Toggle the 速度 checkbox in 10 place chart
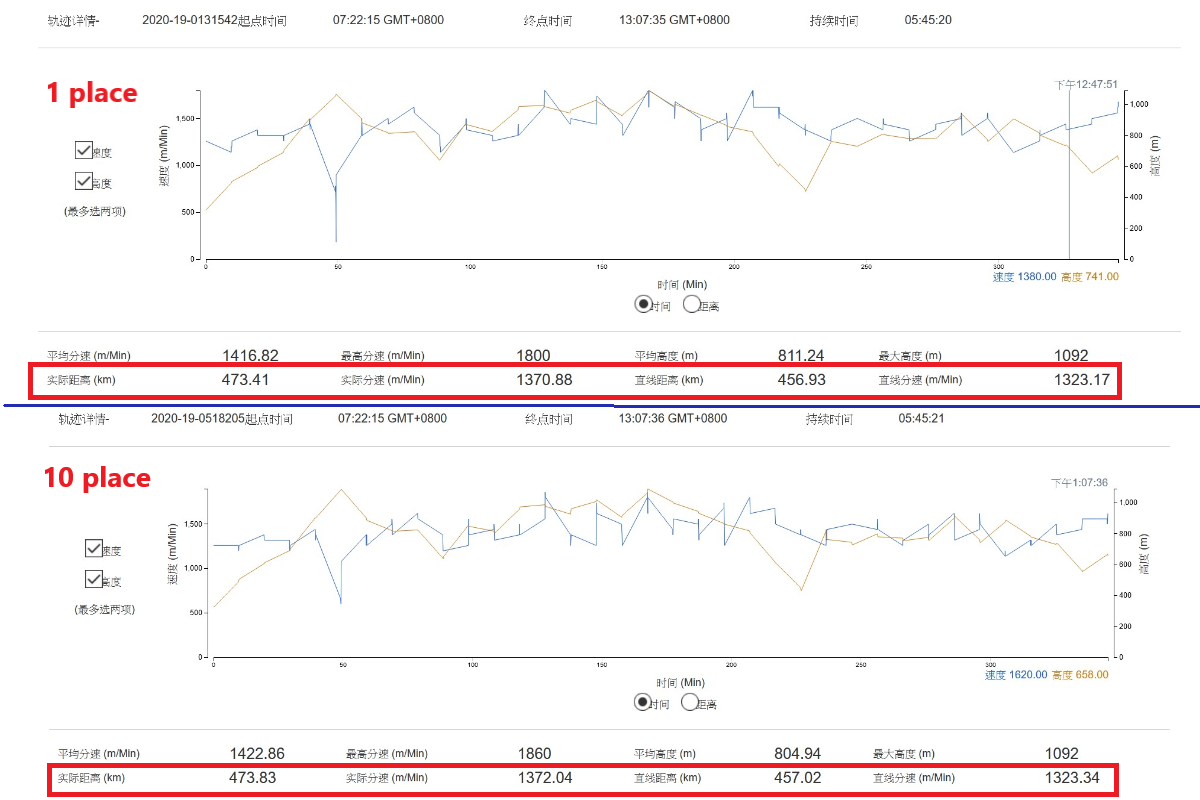This screenshot has width=1200, height=800. coord(93,548)
